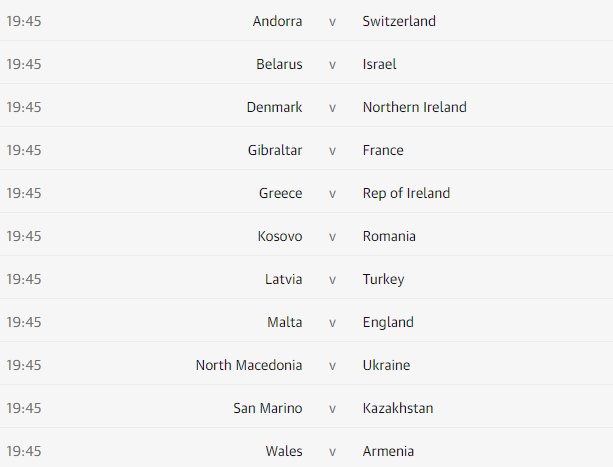The height and width of the screenshot is (467, 613).
Task: Open the Ukraine team link
Action: pyautogui.click(x=386, y=365)
